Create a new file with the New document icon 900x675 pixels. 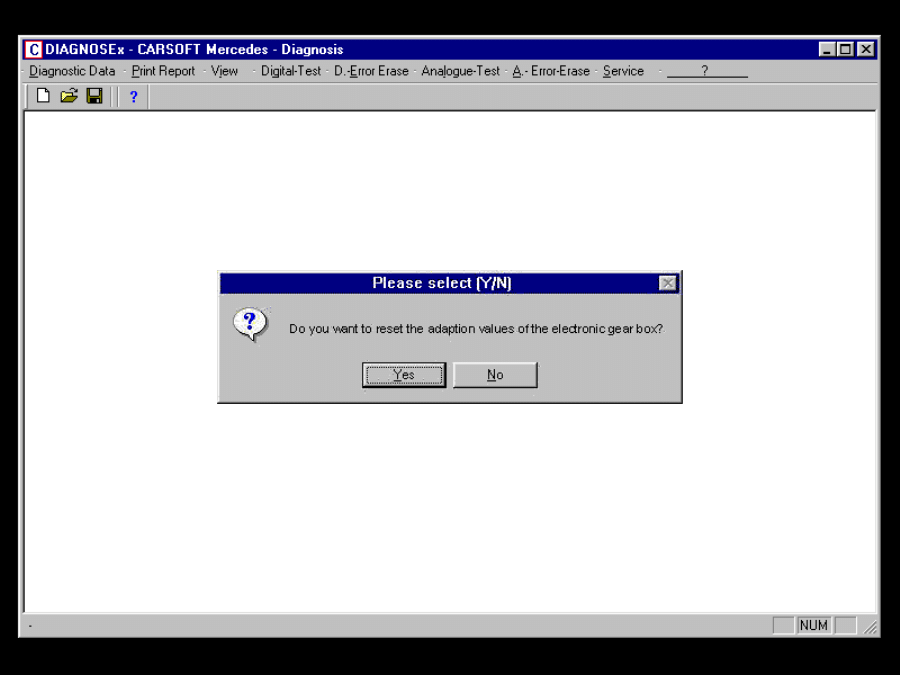point(42,96)
